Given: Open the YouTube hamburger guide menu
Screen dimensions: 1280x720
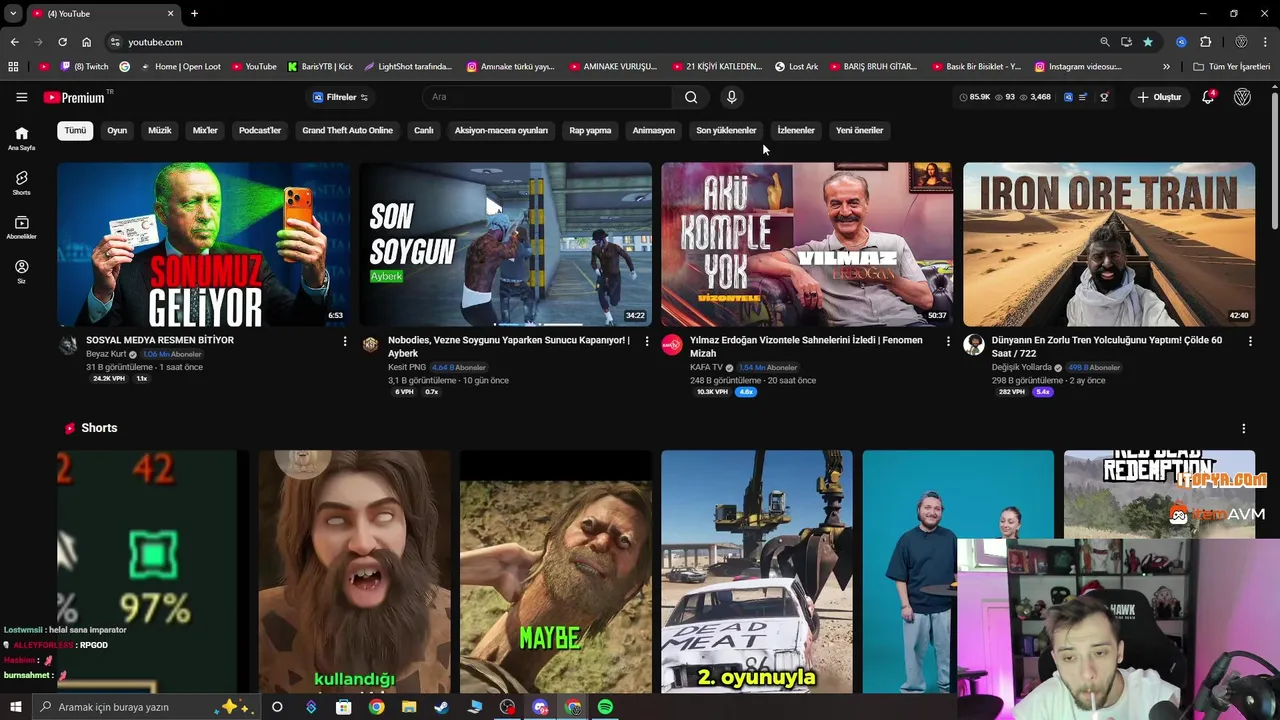Looking at the screenshot, I should pyautogui.click(x=21, y=97).
